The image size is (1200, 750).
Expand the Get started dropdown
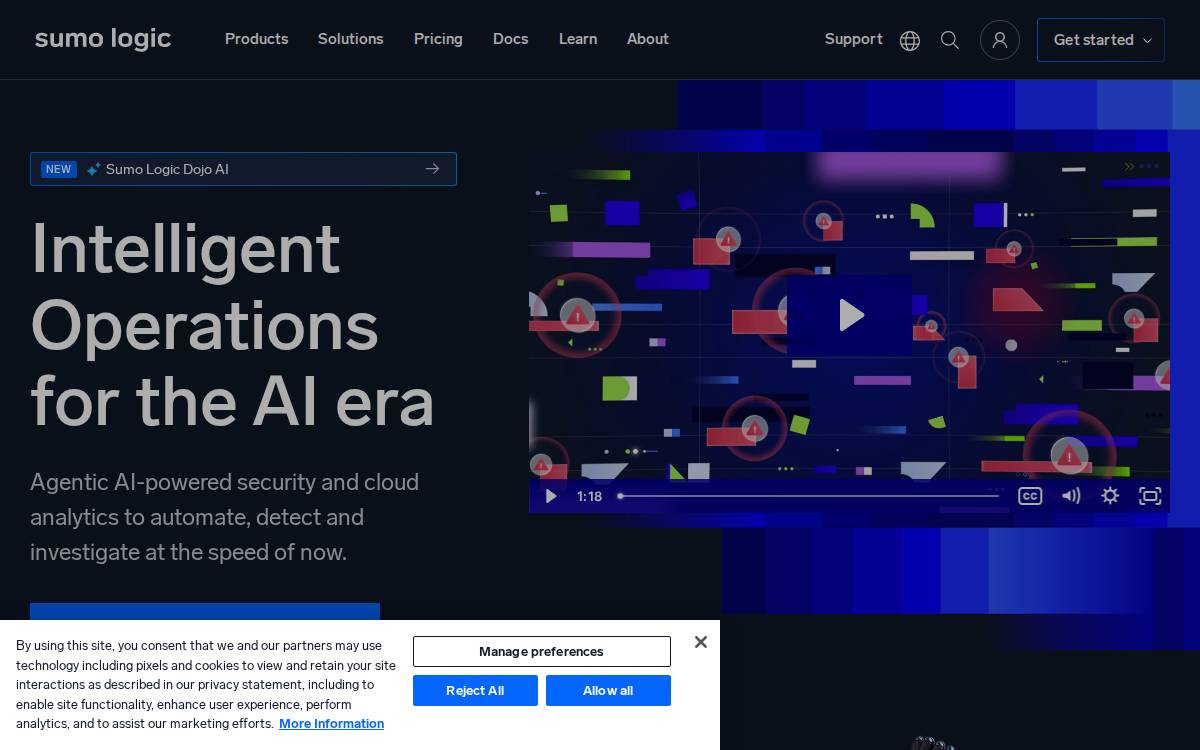(x=1101, y=40)
